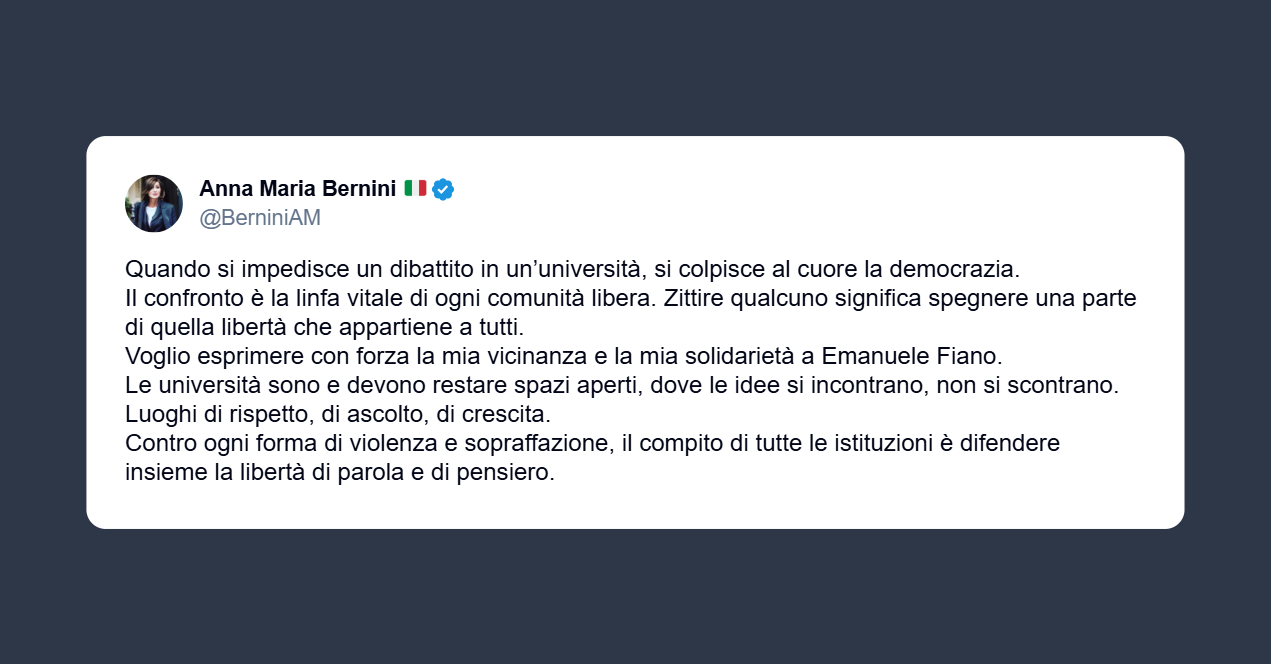Click the Italian flag emoji
The width and height of the screenshot is (1271, 664).
point(415,188)
